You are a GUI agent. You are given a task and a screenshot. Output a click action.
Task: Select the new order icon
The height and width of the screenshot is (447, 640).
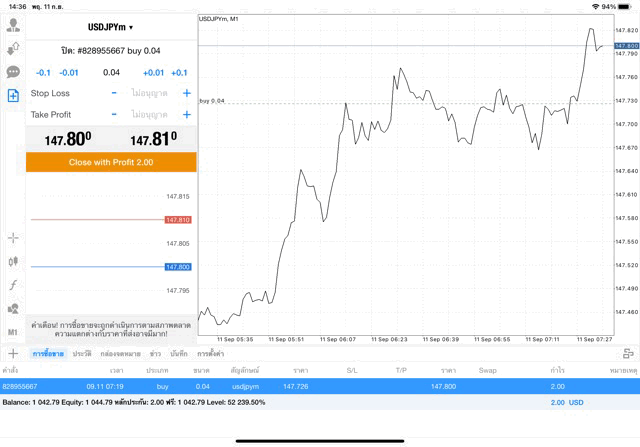(x=13, y=95)
